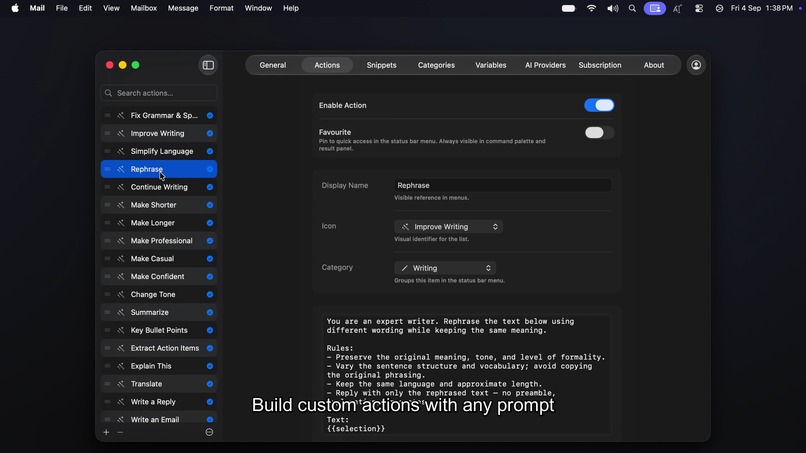Switch to the AI Providers tab
The height and width of the screenshot is (453, 806).
click(545, 65)
